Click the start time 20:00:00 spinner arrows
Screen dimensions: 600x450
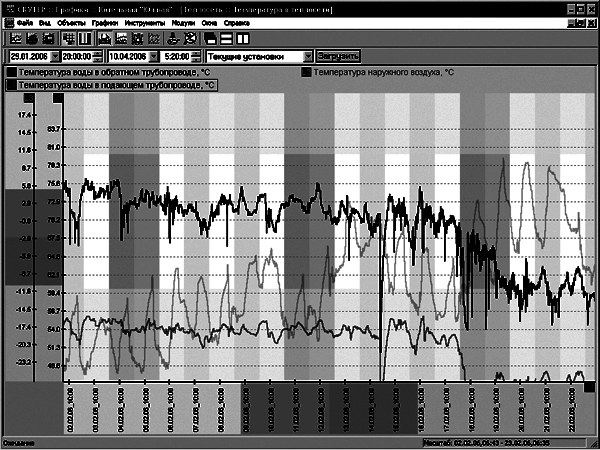[98, 57]
